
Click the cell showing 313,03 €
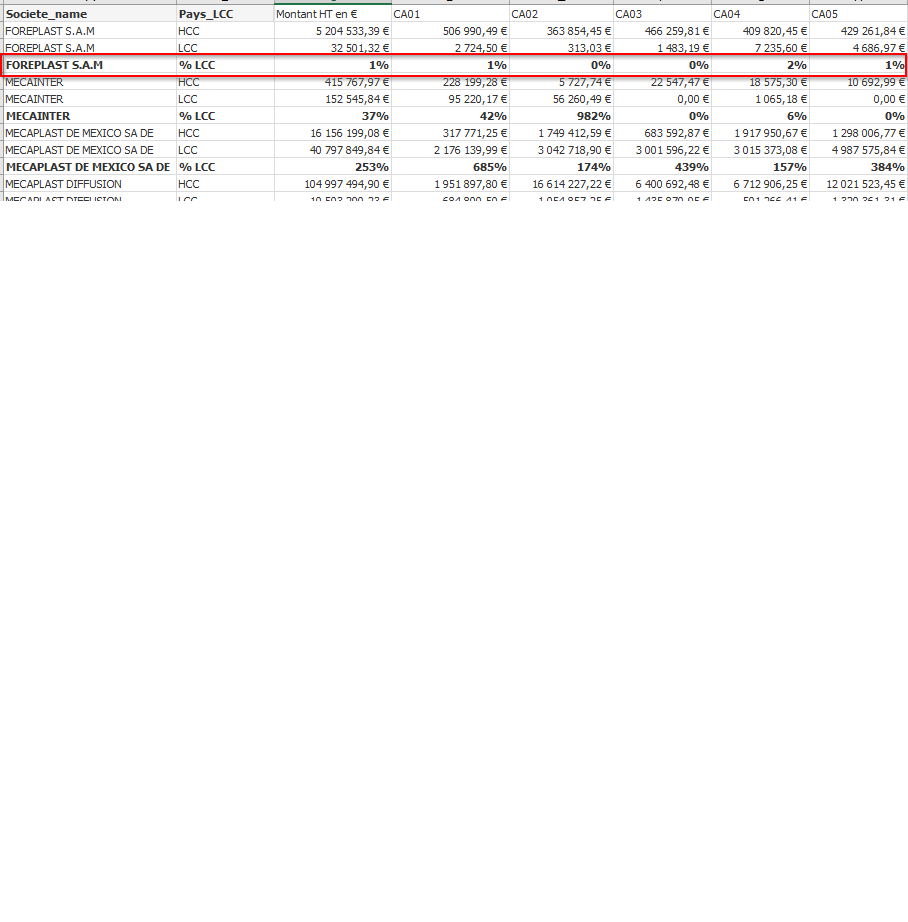coord(562,48)
